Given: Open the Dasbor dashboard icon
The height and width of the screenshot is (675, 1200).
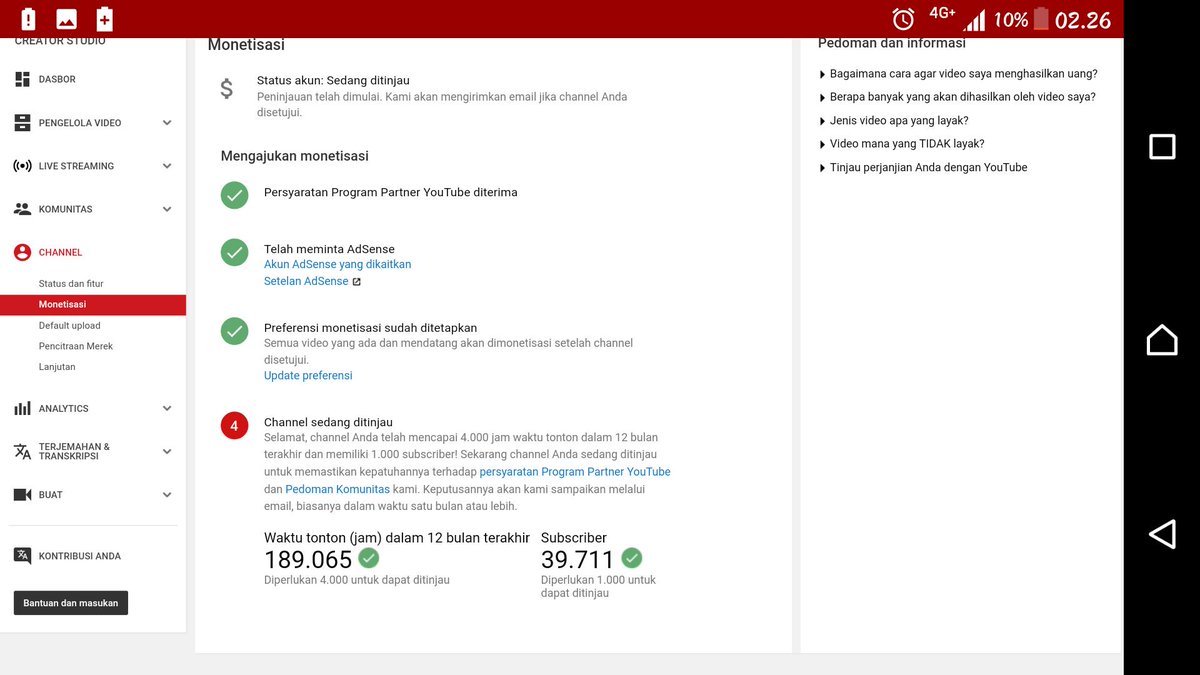Looking at the screenshot, I should [22, 79].
